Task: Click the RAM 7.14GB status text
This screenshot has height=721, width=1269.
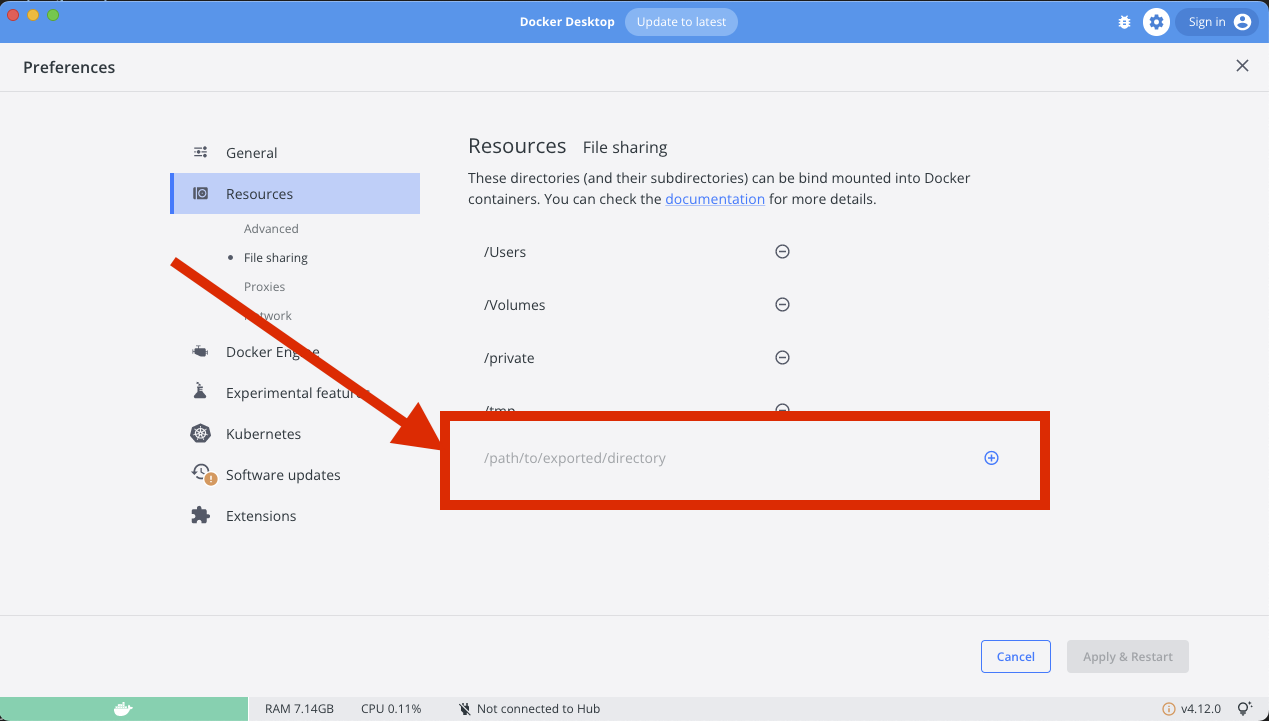Action: [x=299, y=709]
